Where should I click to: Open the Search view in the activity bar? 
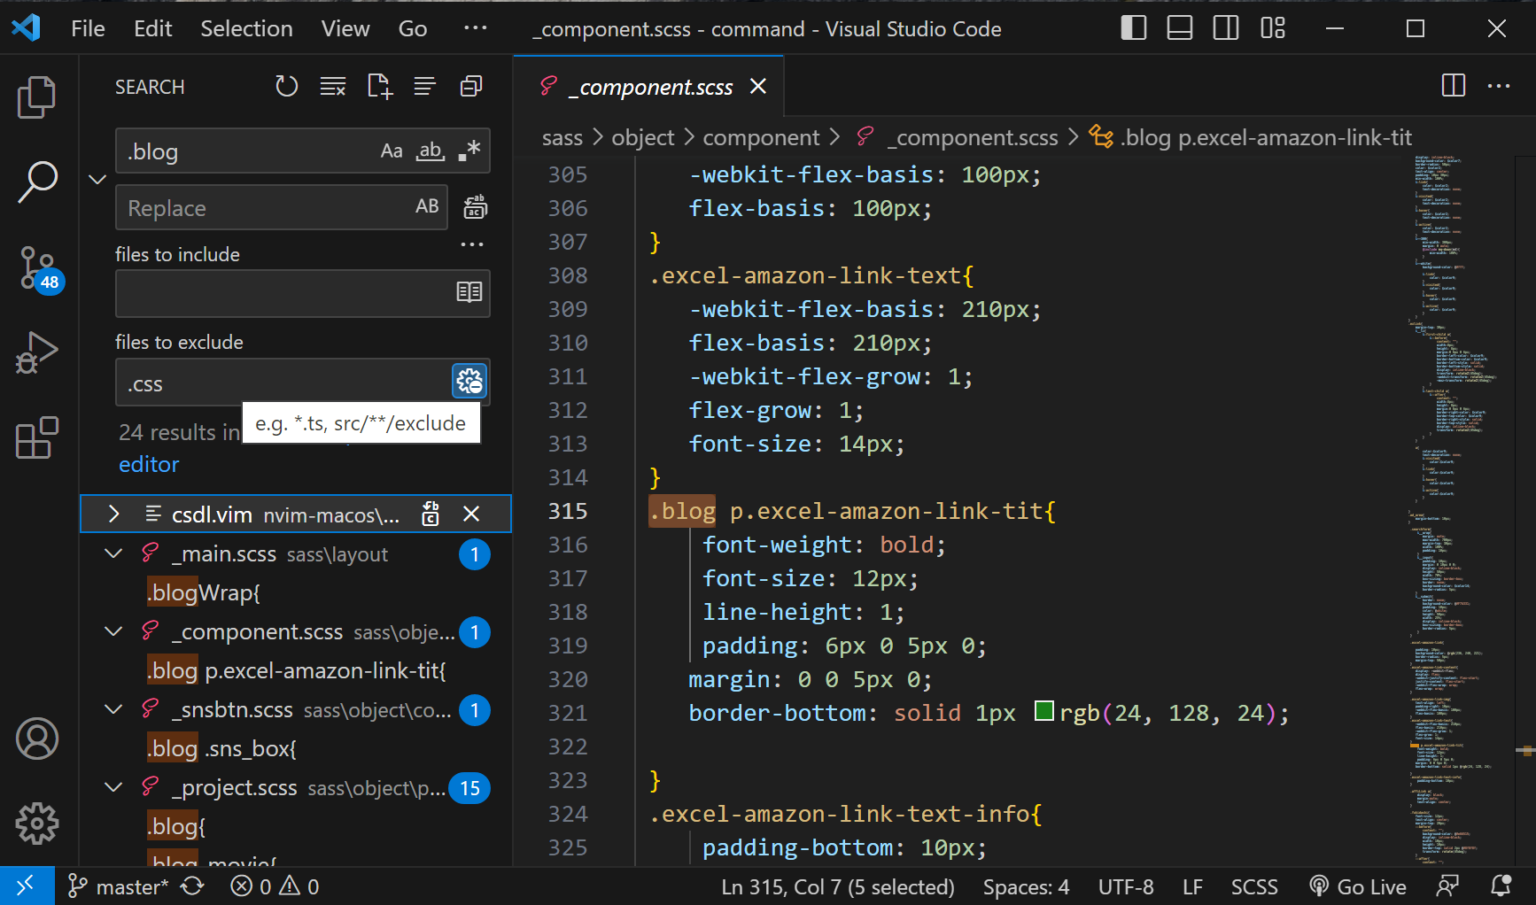click(x=37, y=181)
